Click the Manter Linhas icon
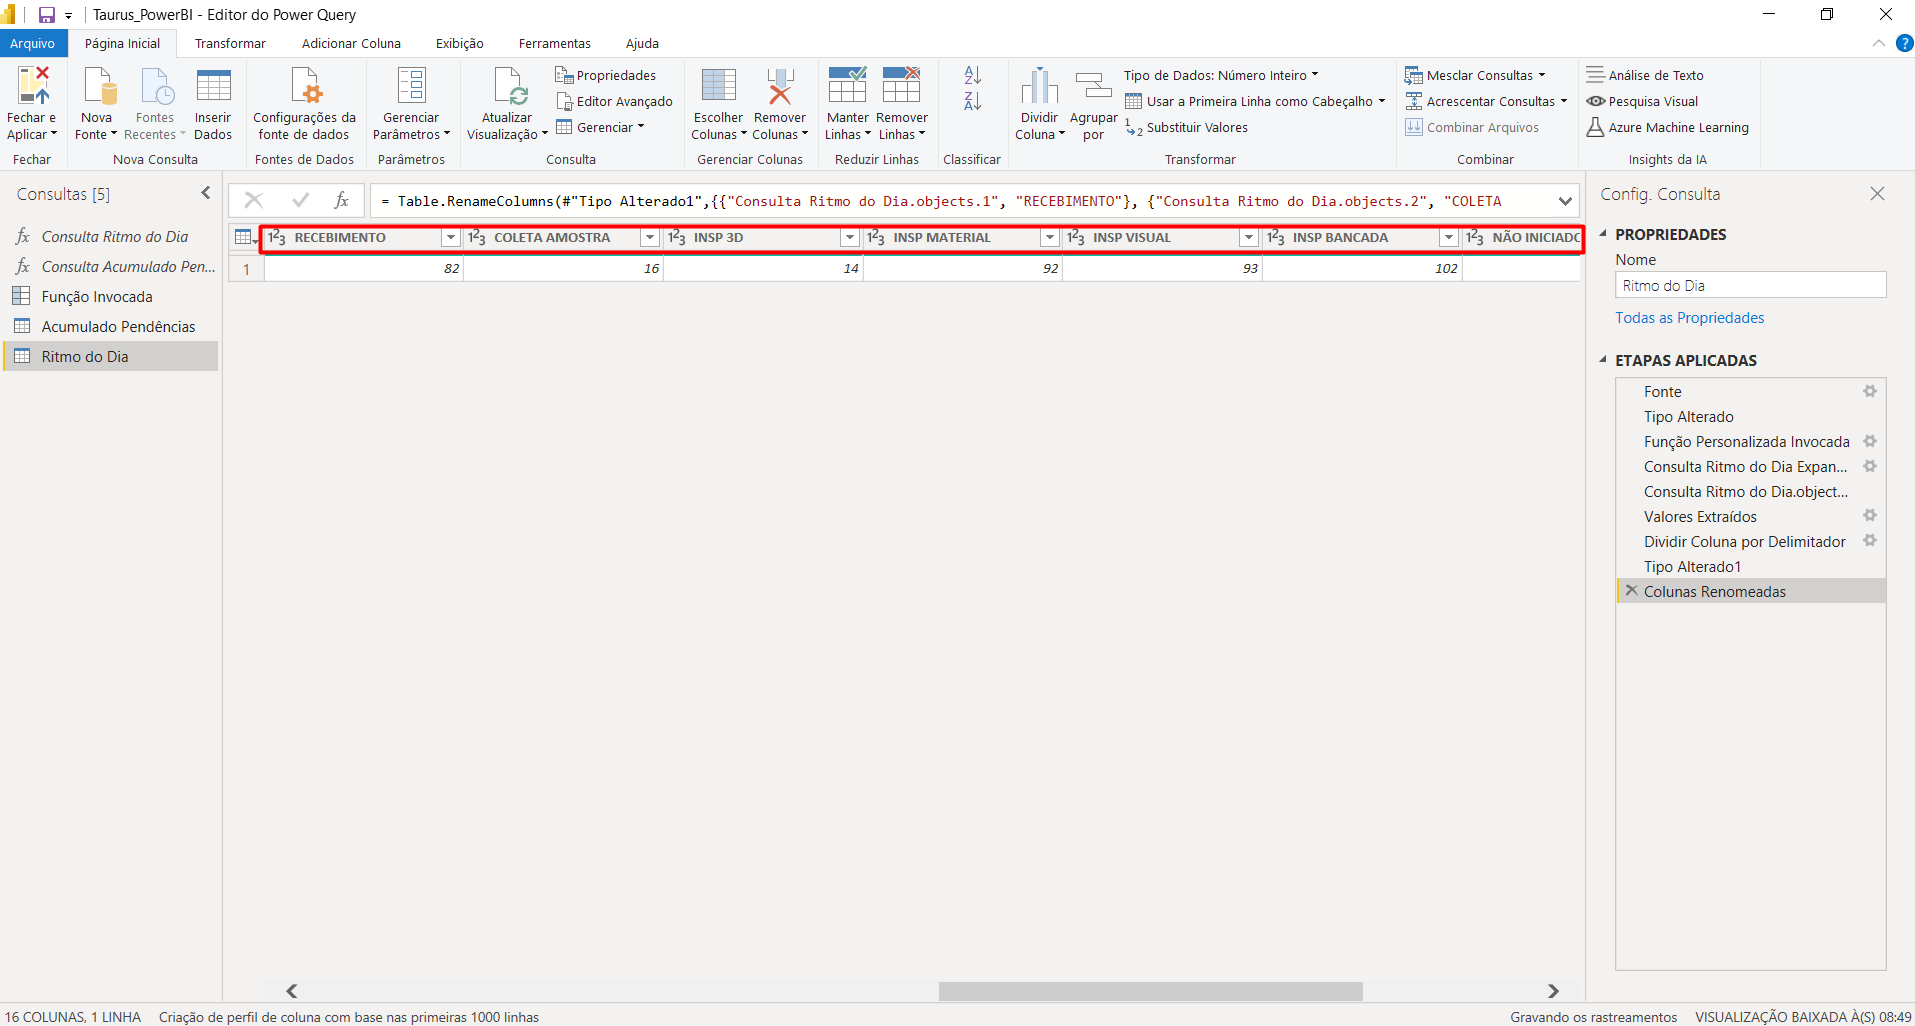The image size is (1915, 1026). (847, 86)
